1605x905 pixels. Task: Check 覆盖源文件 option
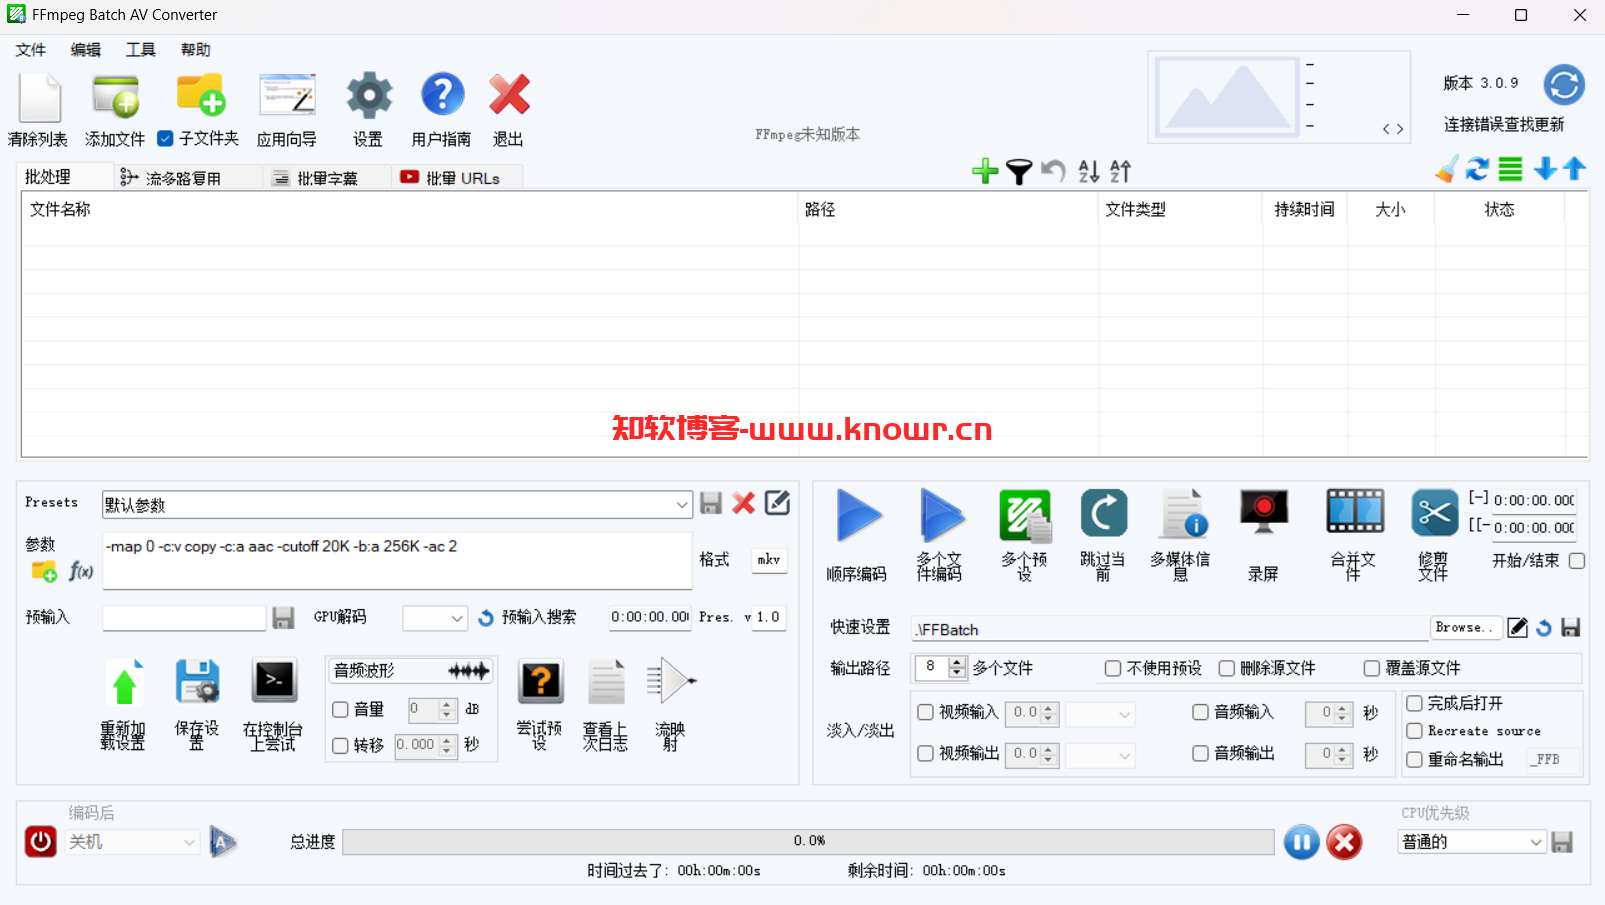pyautogui.click(x=1372, y=668)
